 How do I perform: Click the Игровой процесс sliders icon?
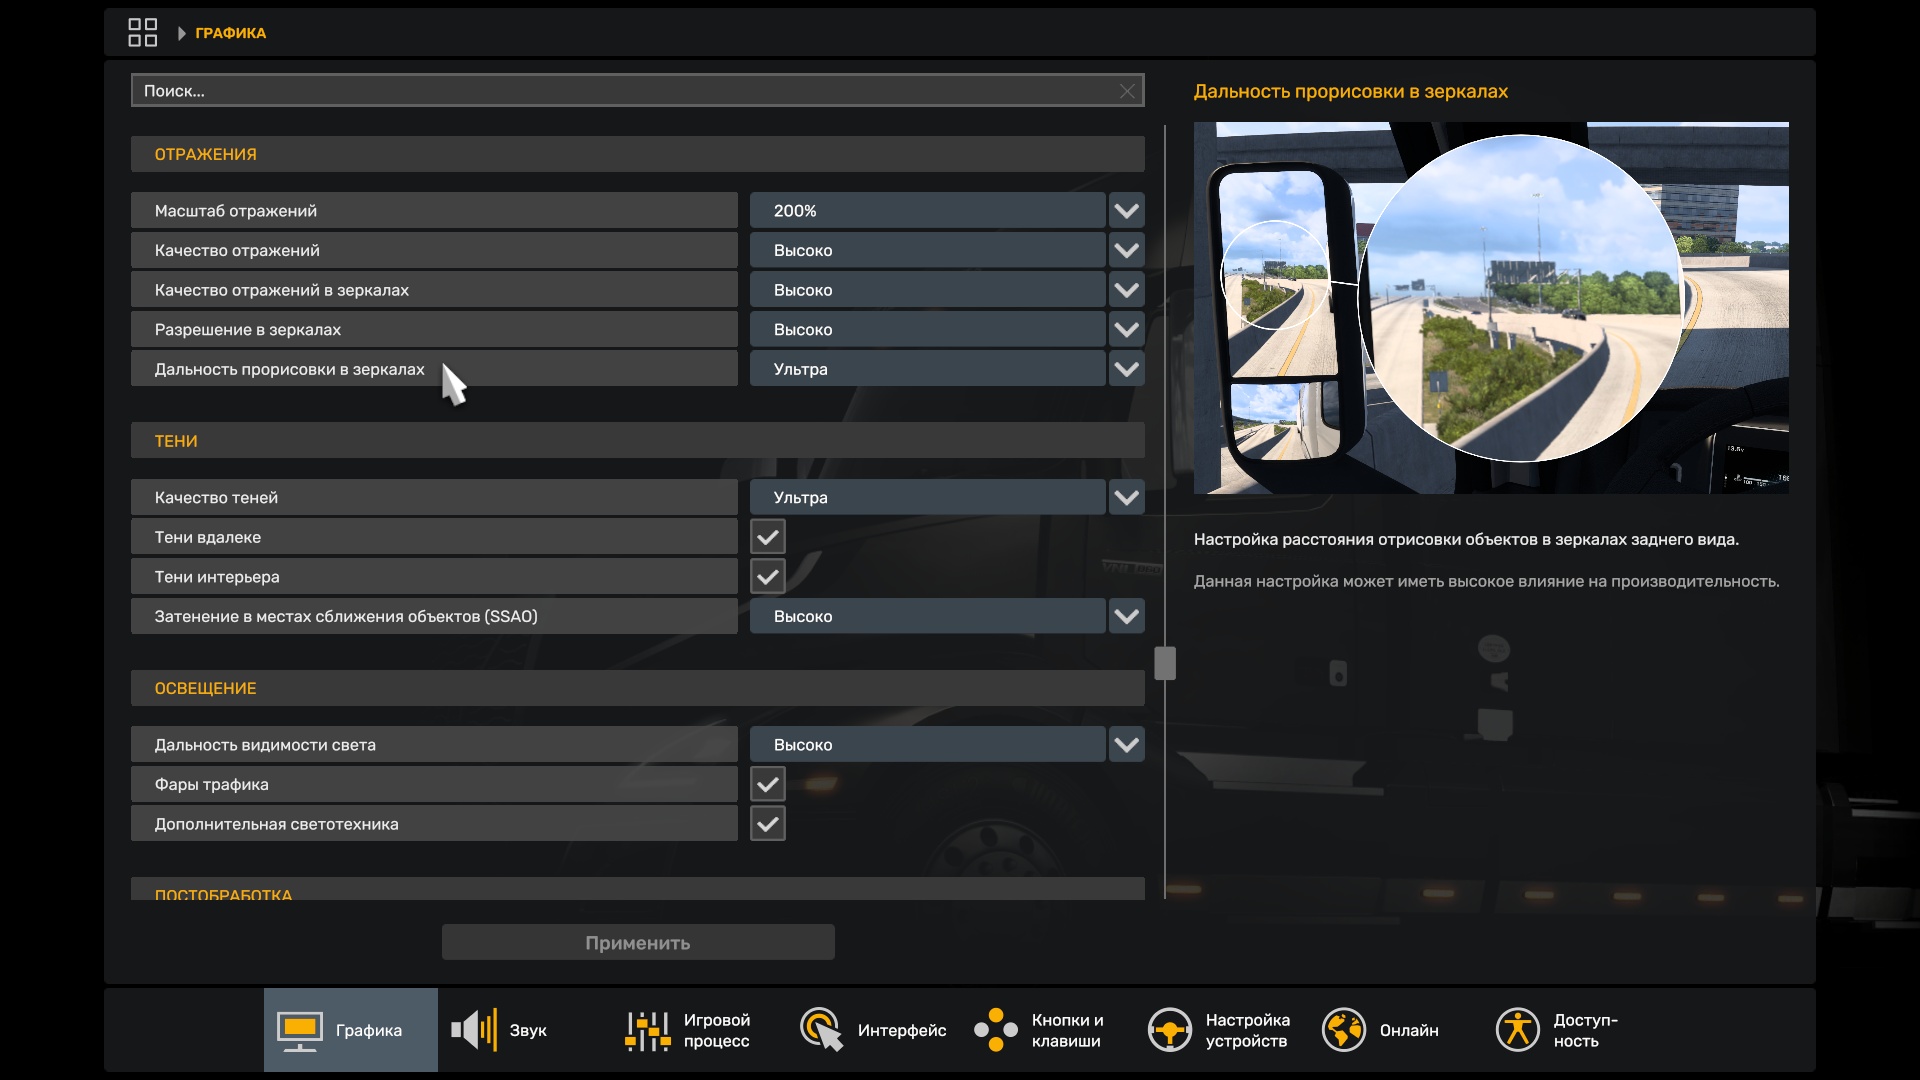point(647,1031)
